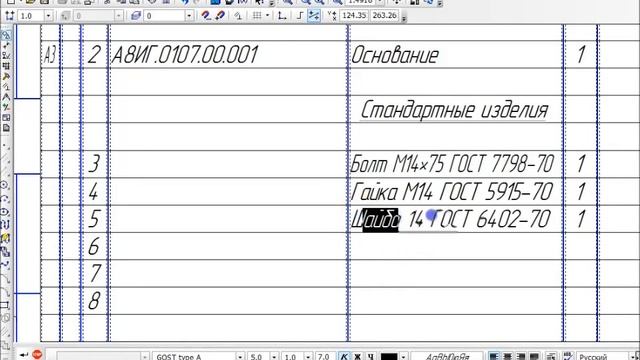Screen dimensions: 640x360
Task: Click the name cell Основание
Action: point(395,55)
